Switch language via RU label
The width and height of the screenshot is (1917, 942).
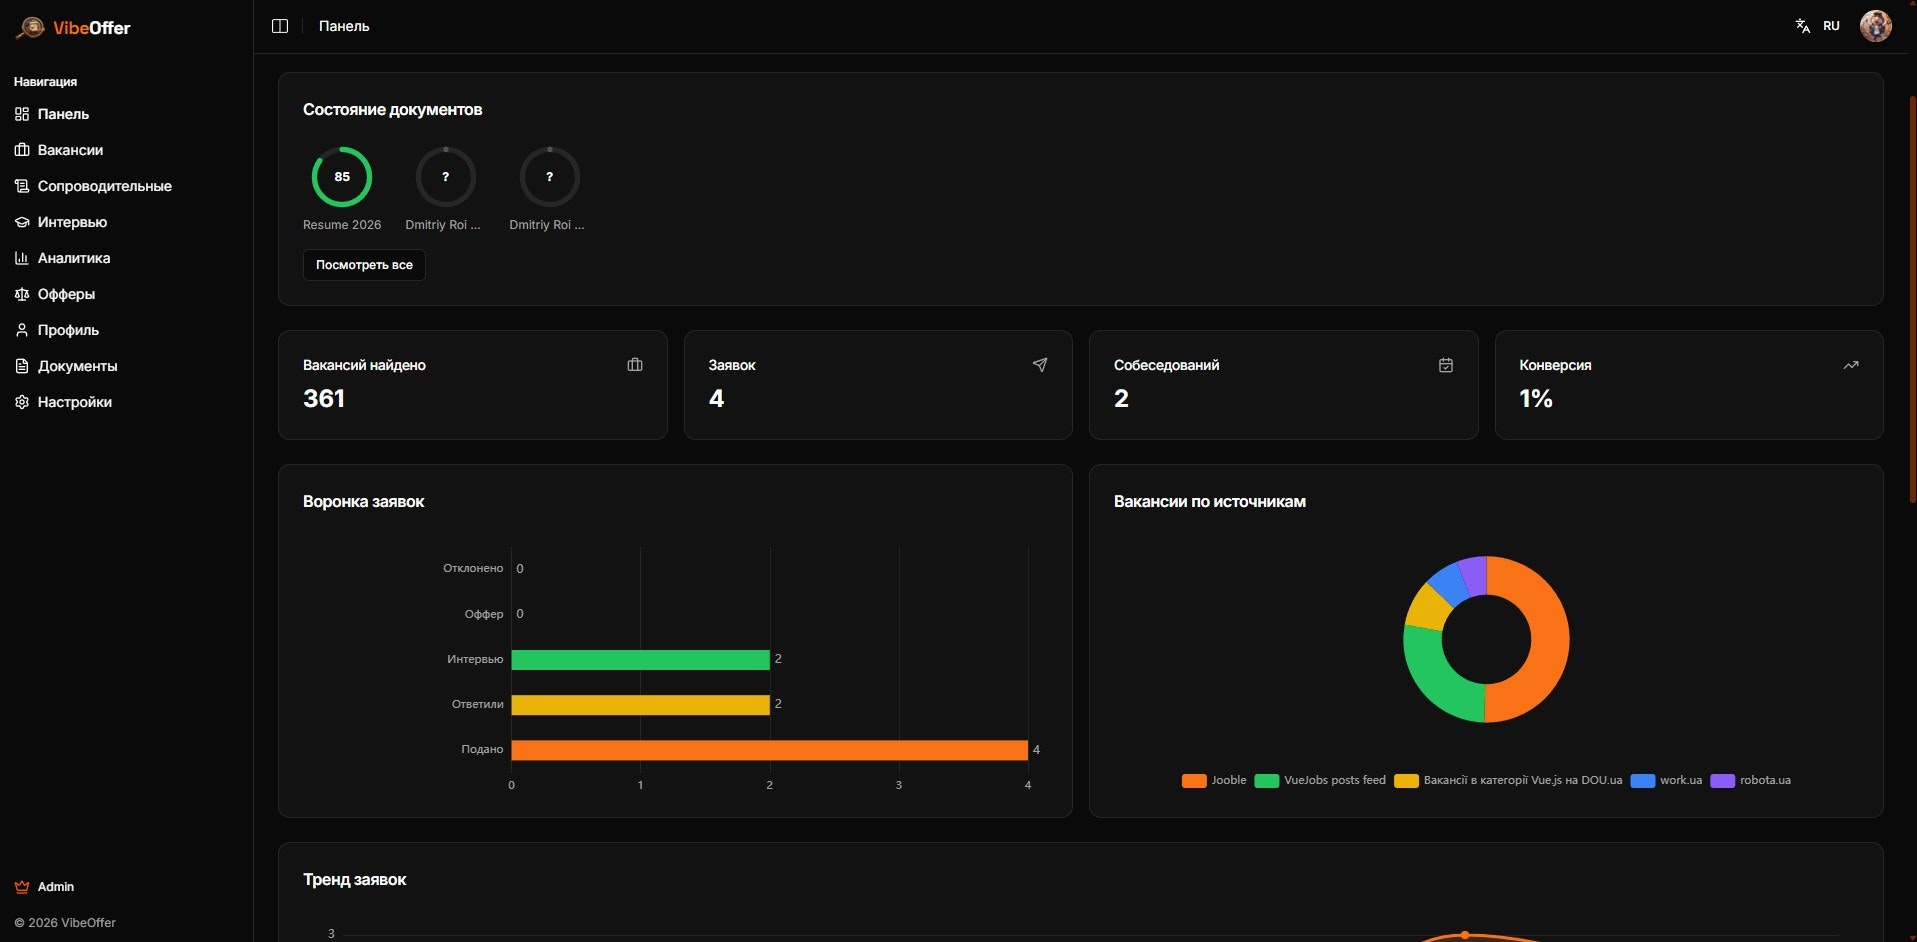1831,26
